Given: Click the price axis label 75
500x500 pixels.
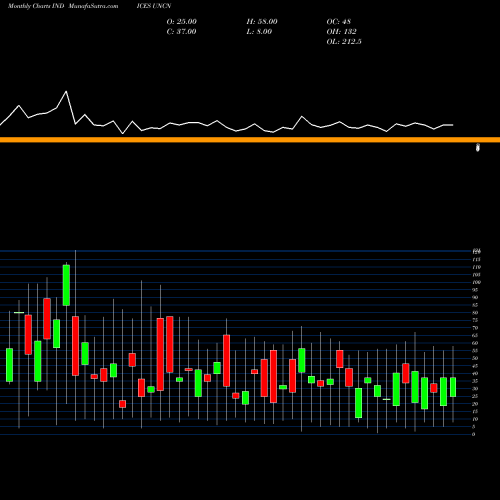Looking at the screenshot, I should coord(475,320).
